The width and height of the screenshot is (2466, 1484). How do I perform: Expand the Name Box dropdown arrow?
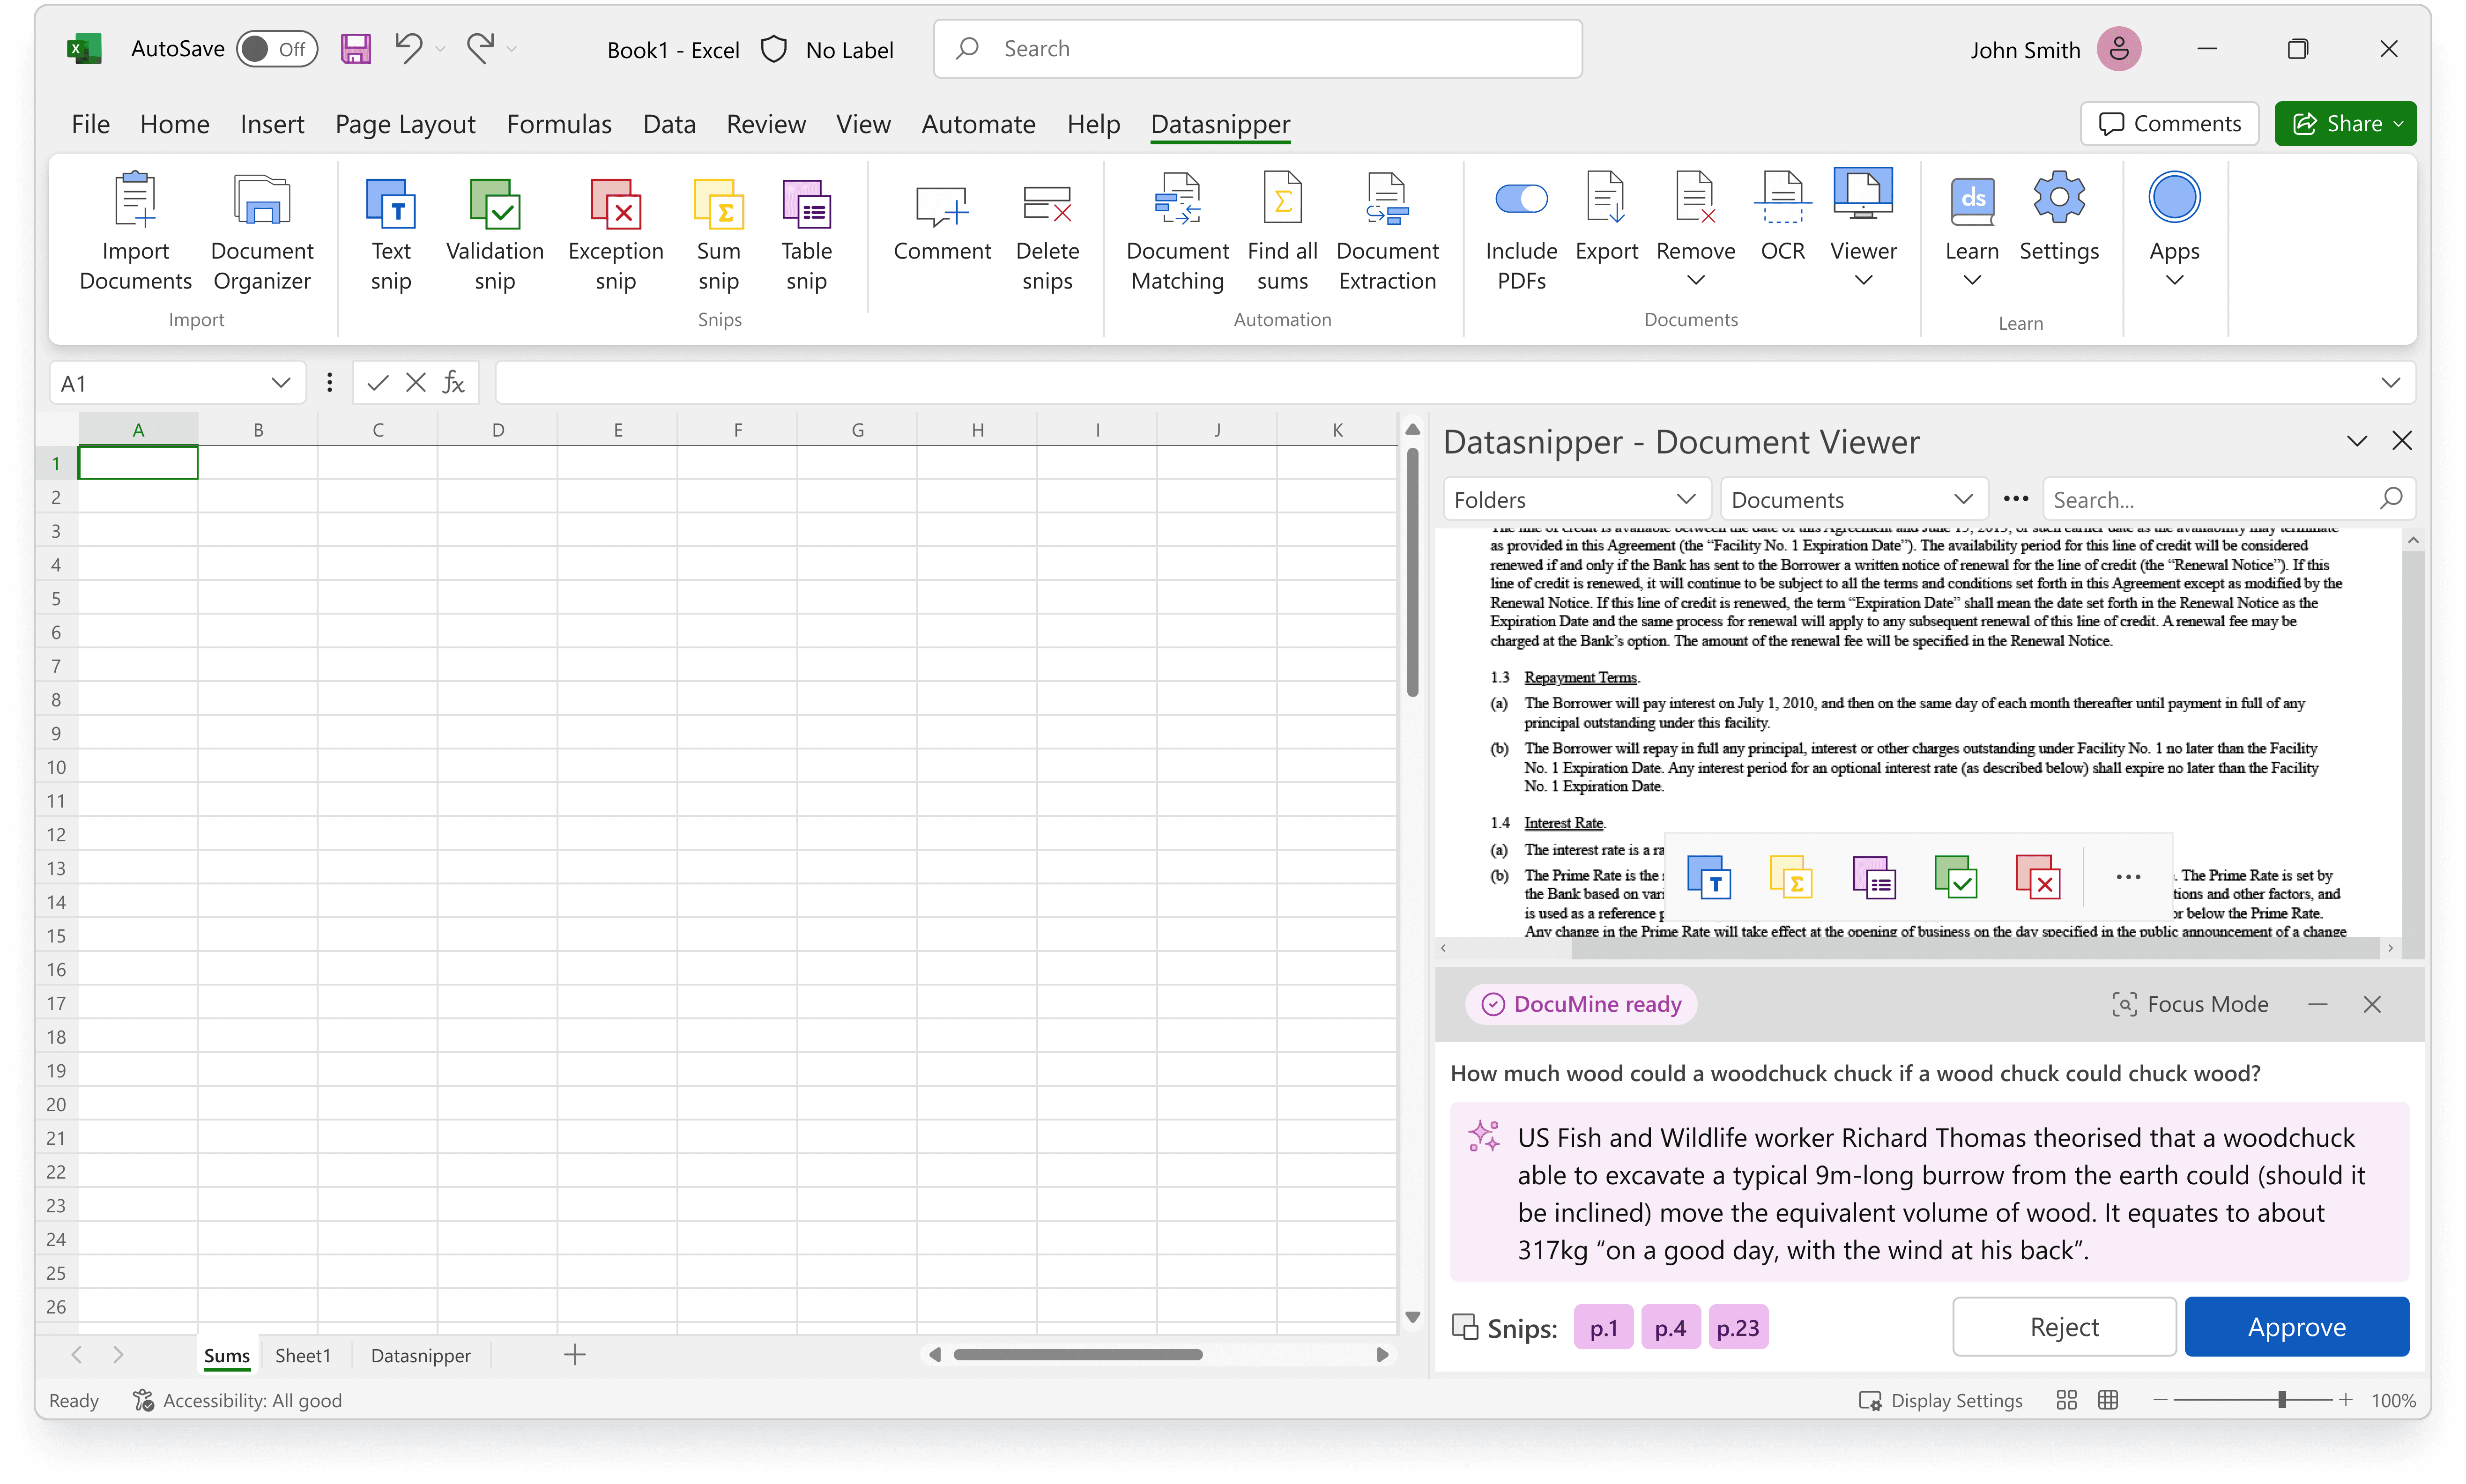(x=280, y=383)
